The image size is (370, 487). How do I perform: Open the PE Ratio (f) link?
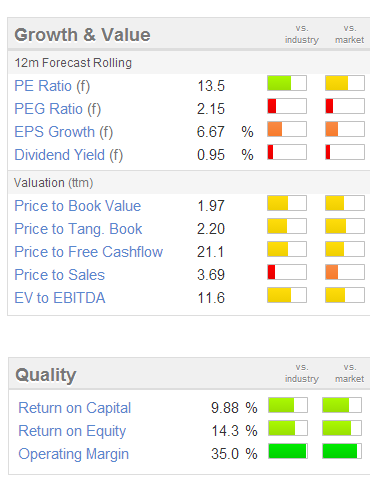pyautogui.click(x=52, y=86)
